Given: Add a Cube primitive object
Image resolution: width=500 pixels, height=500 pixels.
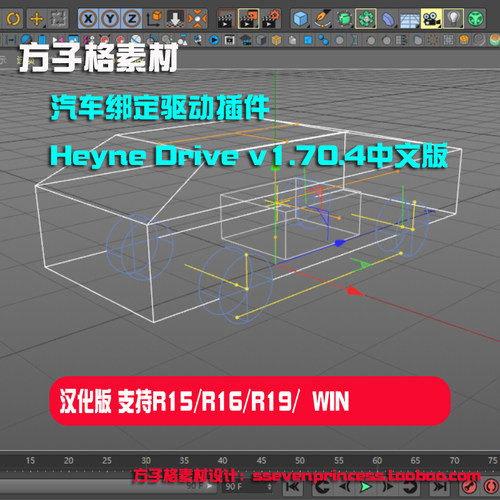Looking at the screenshot, I should (x=301, y=19).
